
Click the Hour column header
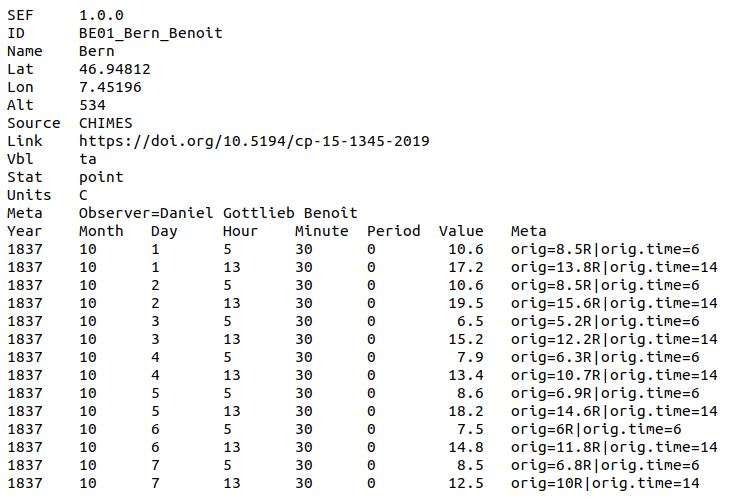click(x=240, y=231)
